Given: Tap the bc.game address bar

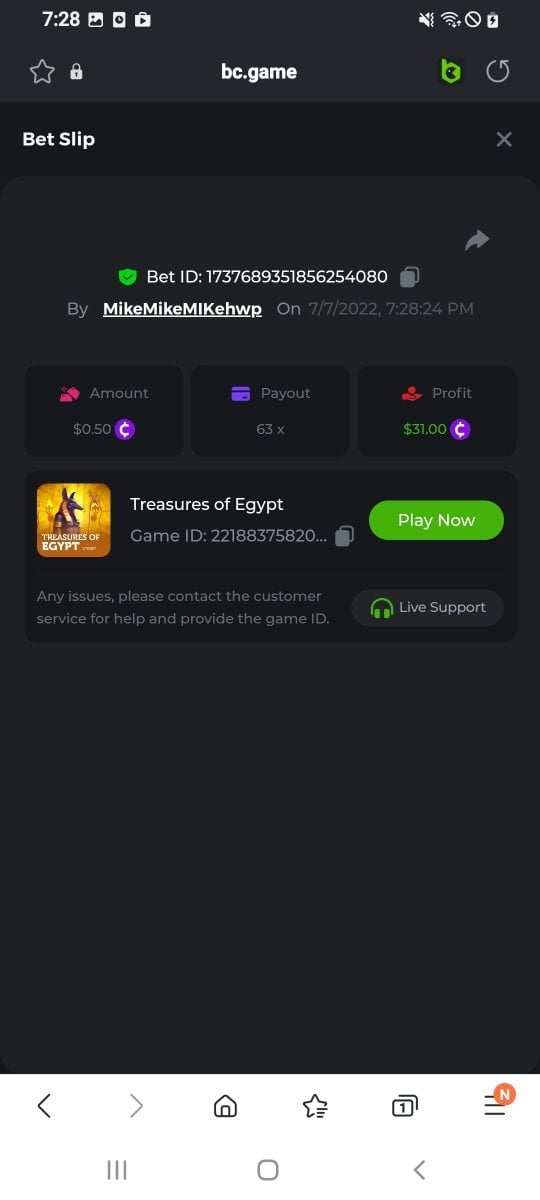Looking at the screenshot, I should [259, 72].
